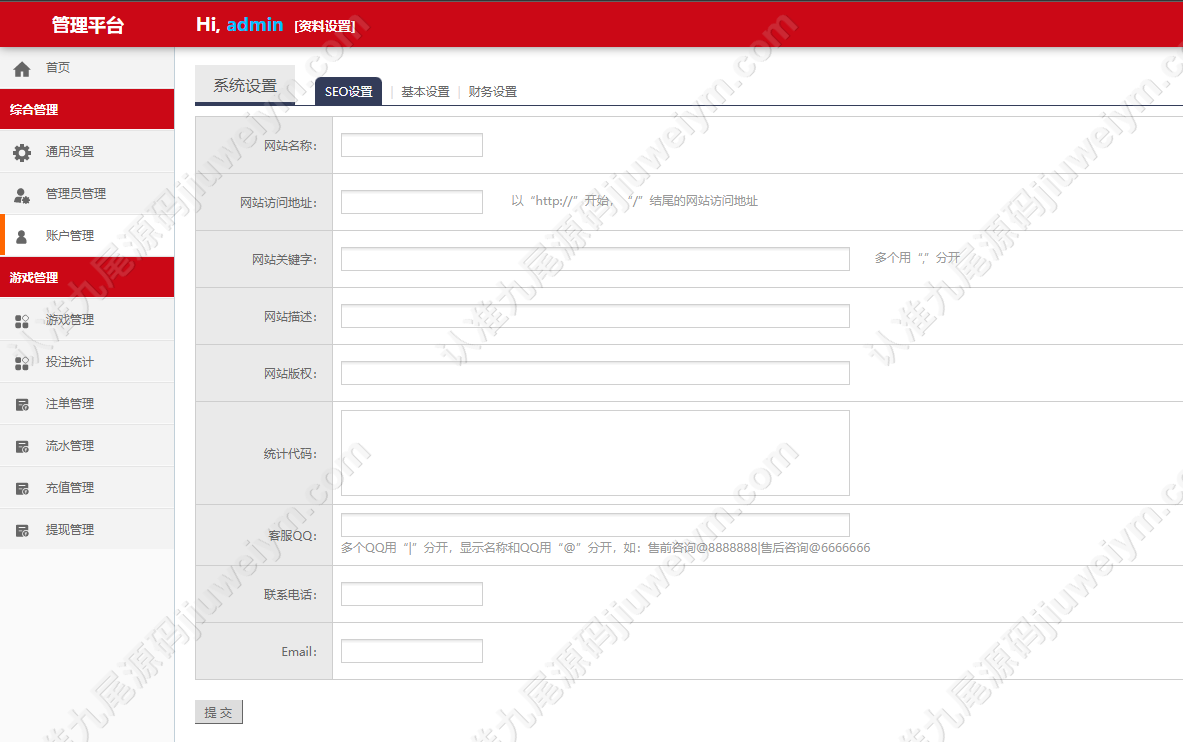Click the admin user icon for 管理员管理
This screenshot has width=1183, height=742.
22,196
